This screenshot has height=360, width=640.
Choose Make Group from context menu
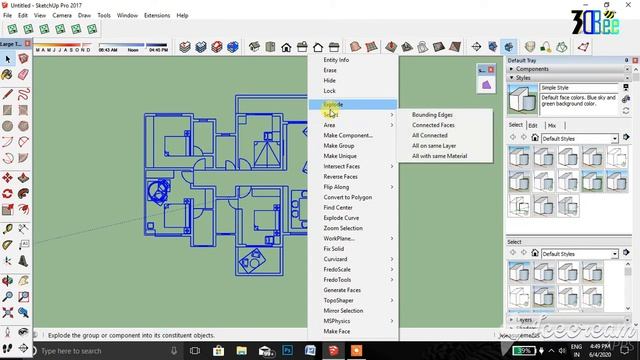click(339, 146)
